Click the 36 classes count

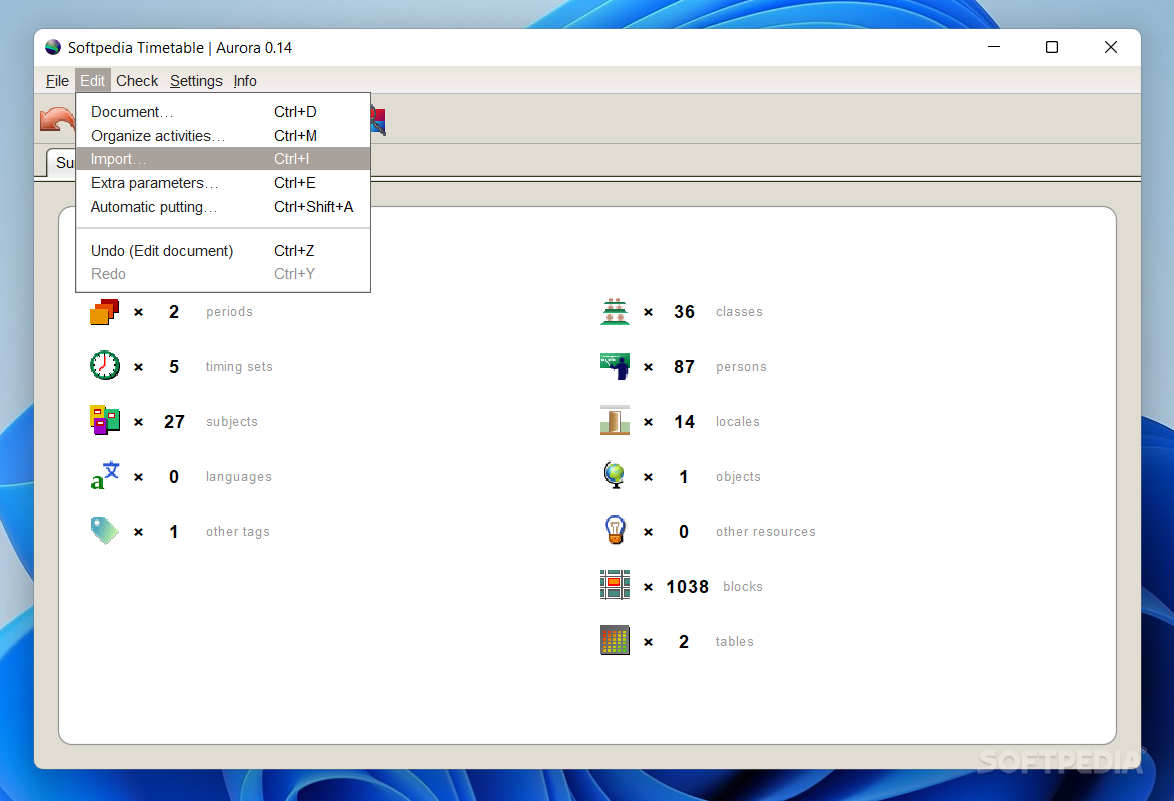point(684,311)
